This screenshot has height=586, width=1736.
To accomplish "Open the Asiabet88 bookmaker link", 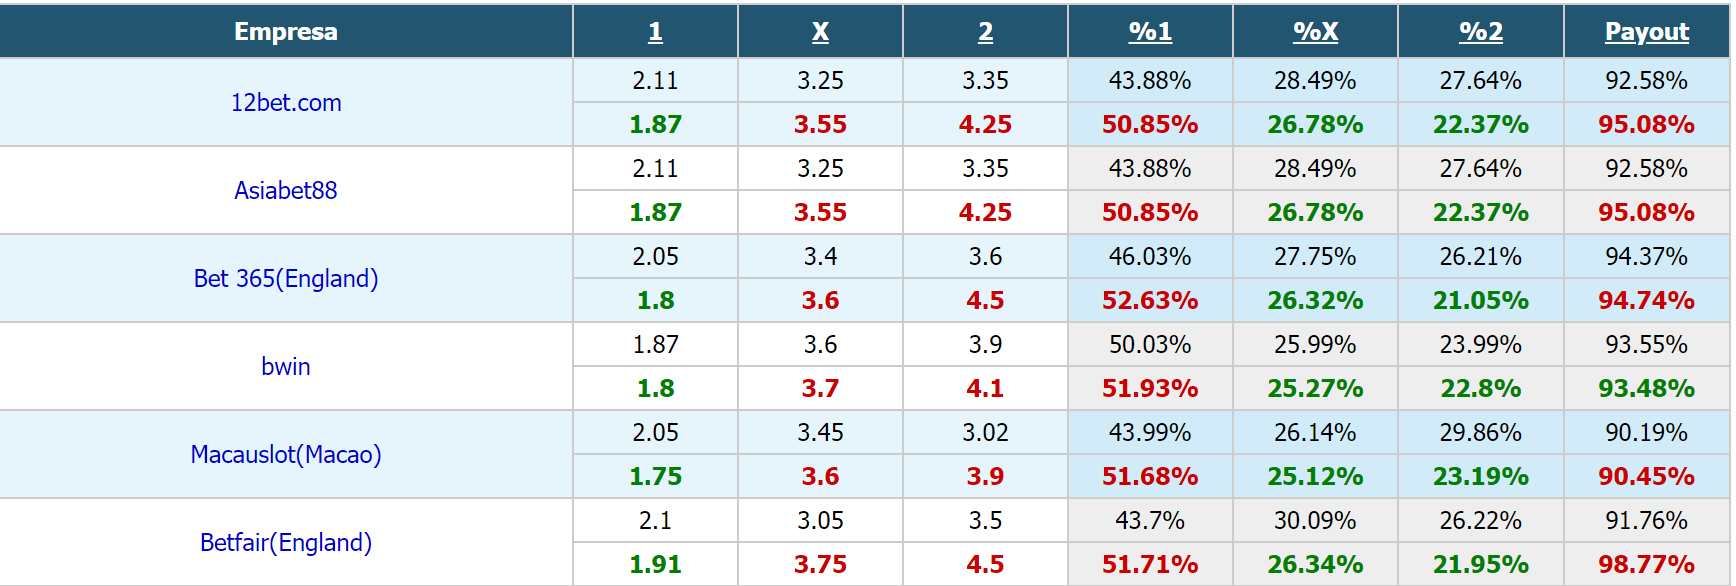I will tap(286, 190).
